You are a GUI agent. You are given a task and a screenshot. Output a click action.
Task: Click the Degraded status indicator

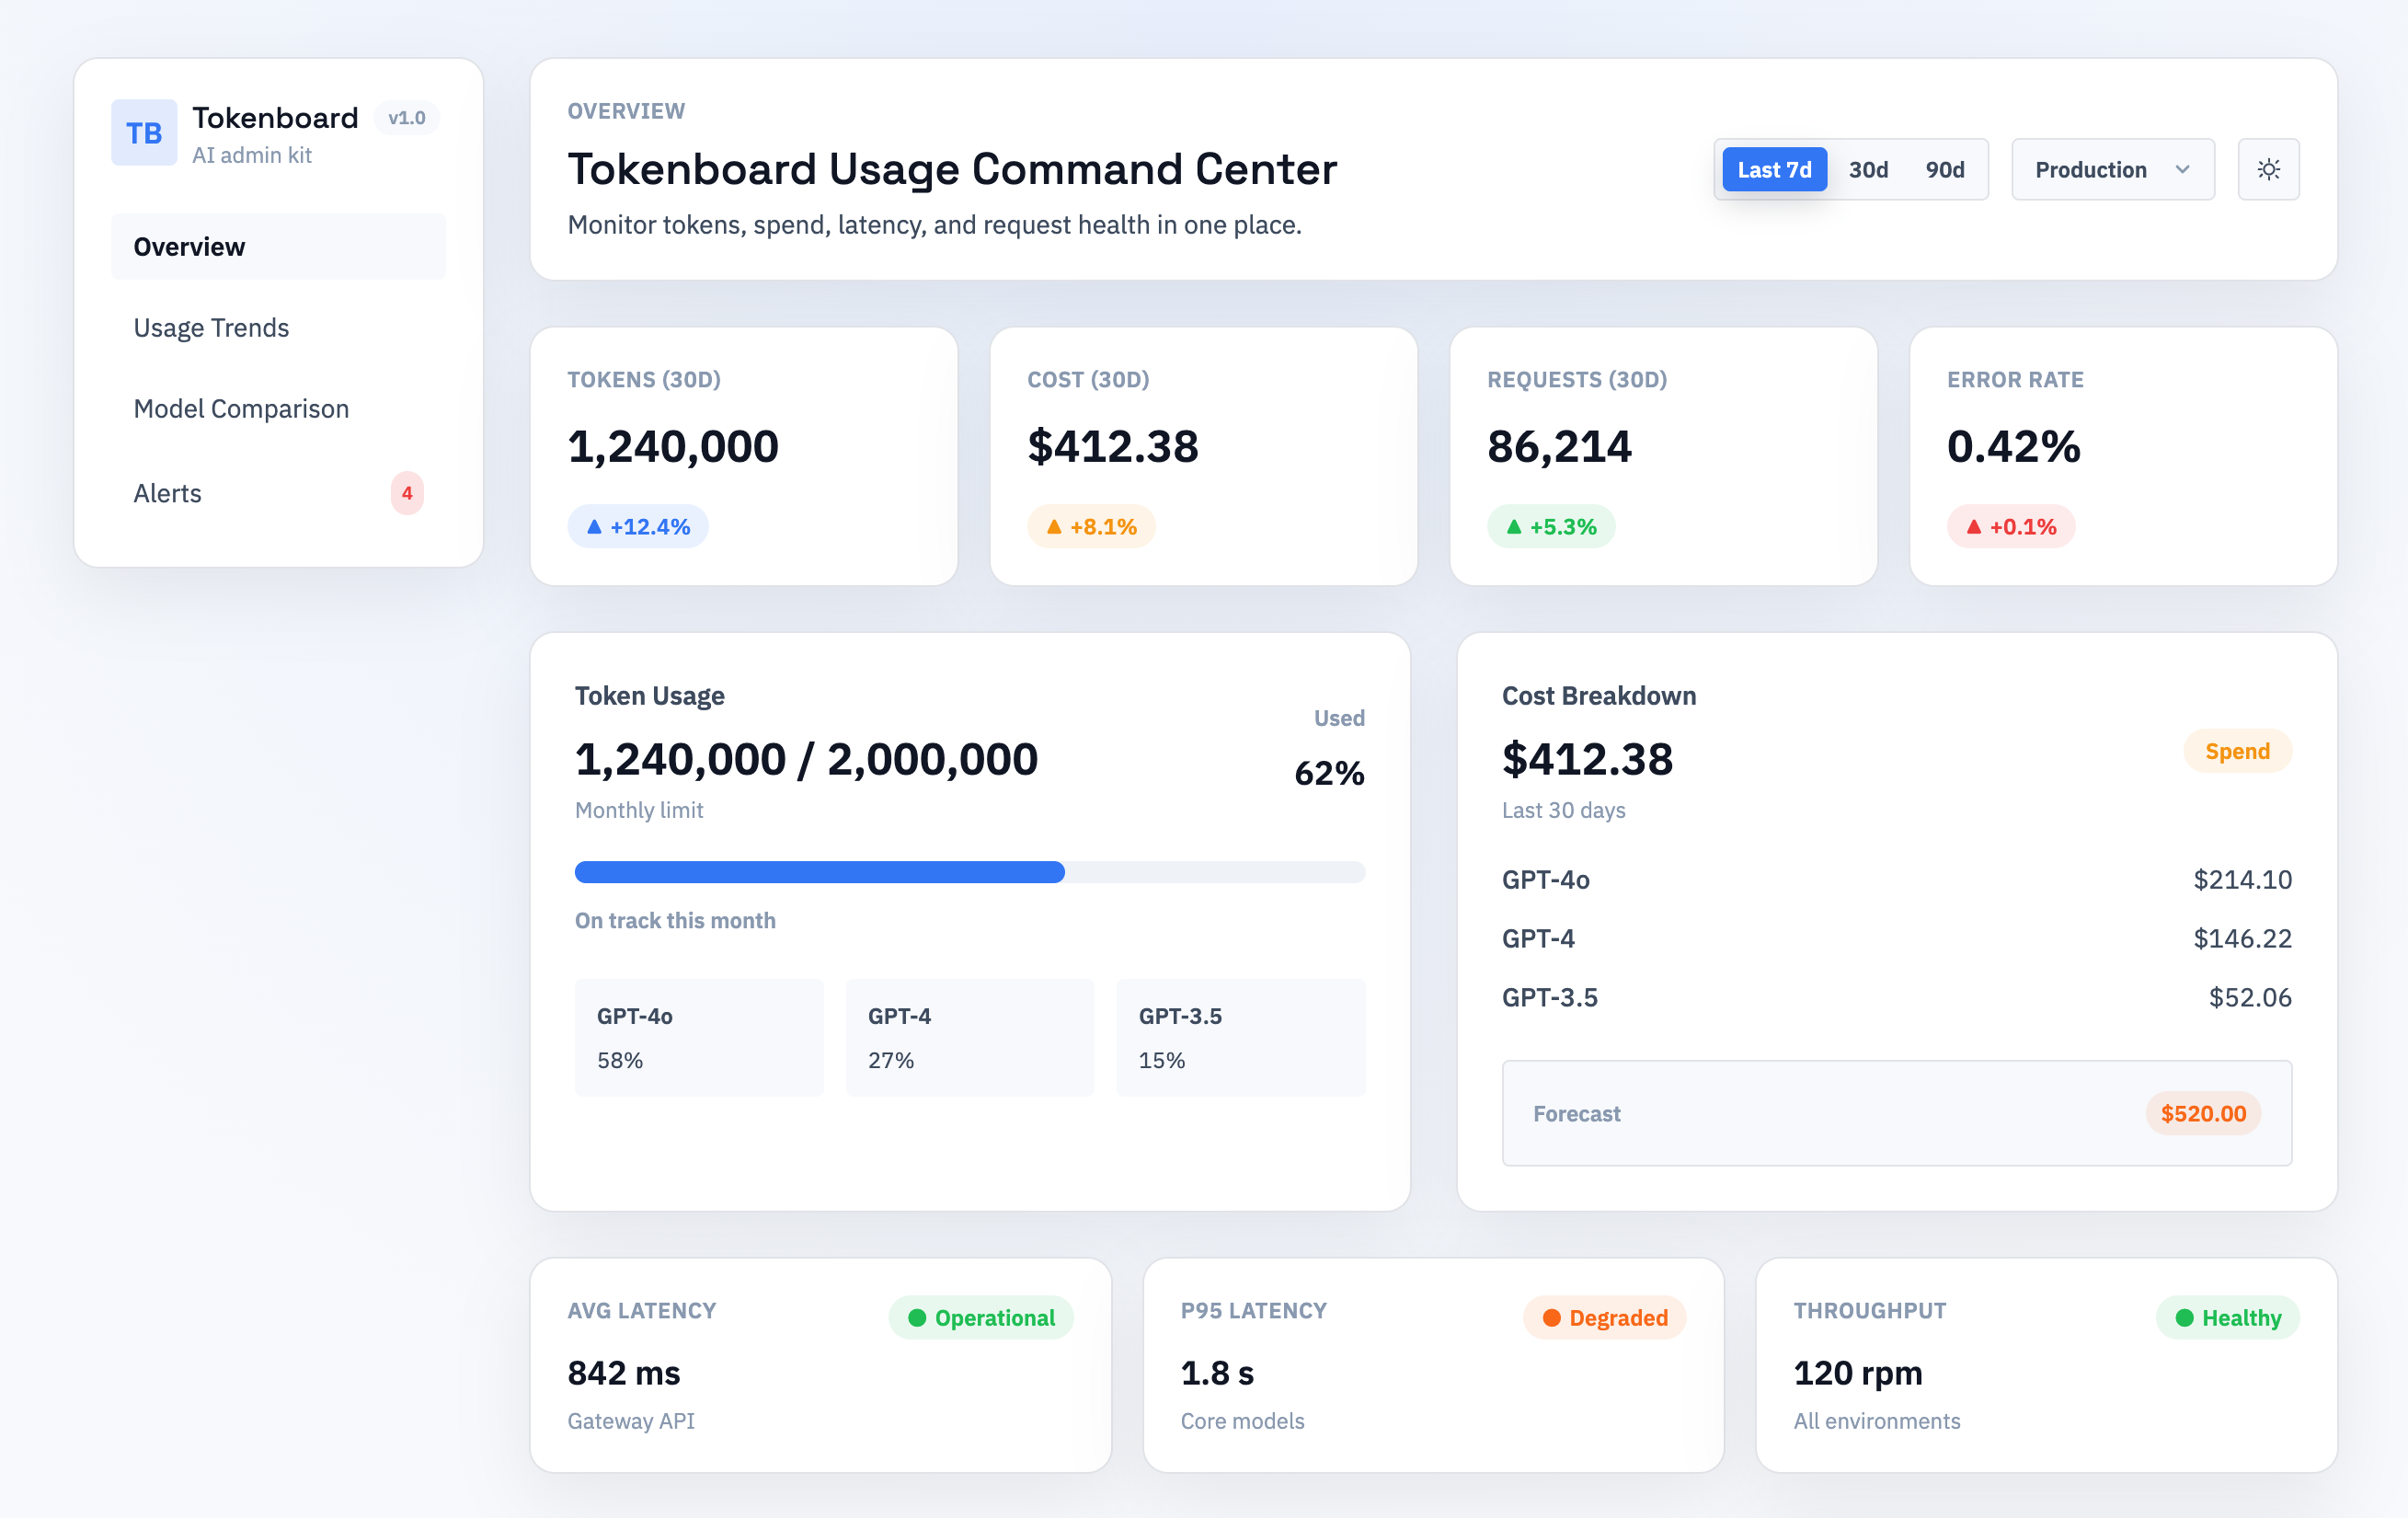tap(1604, 1317)
